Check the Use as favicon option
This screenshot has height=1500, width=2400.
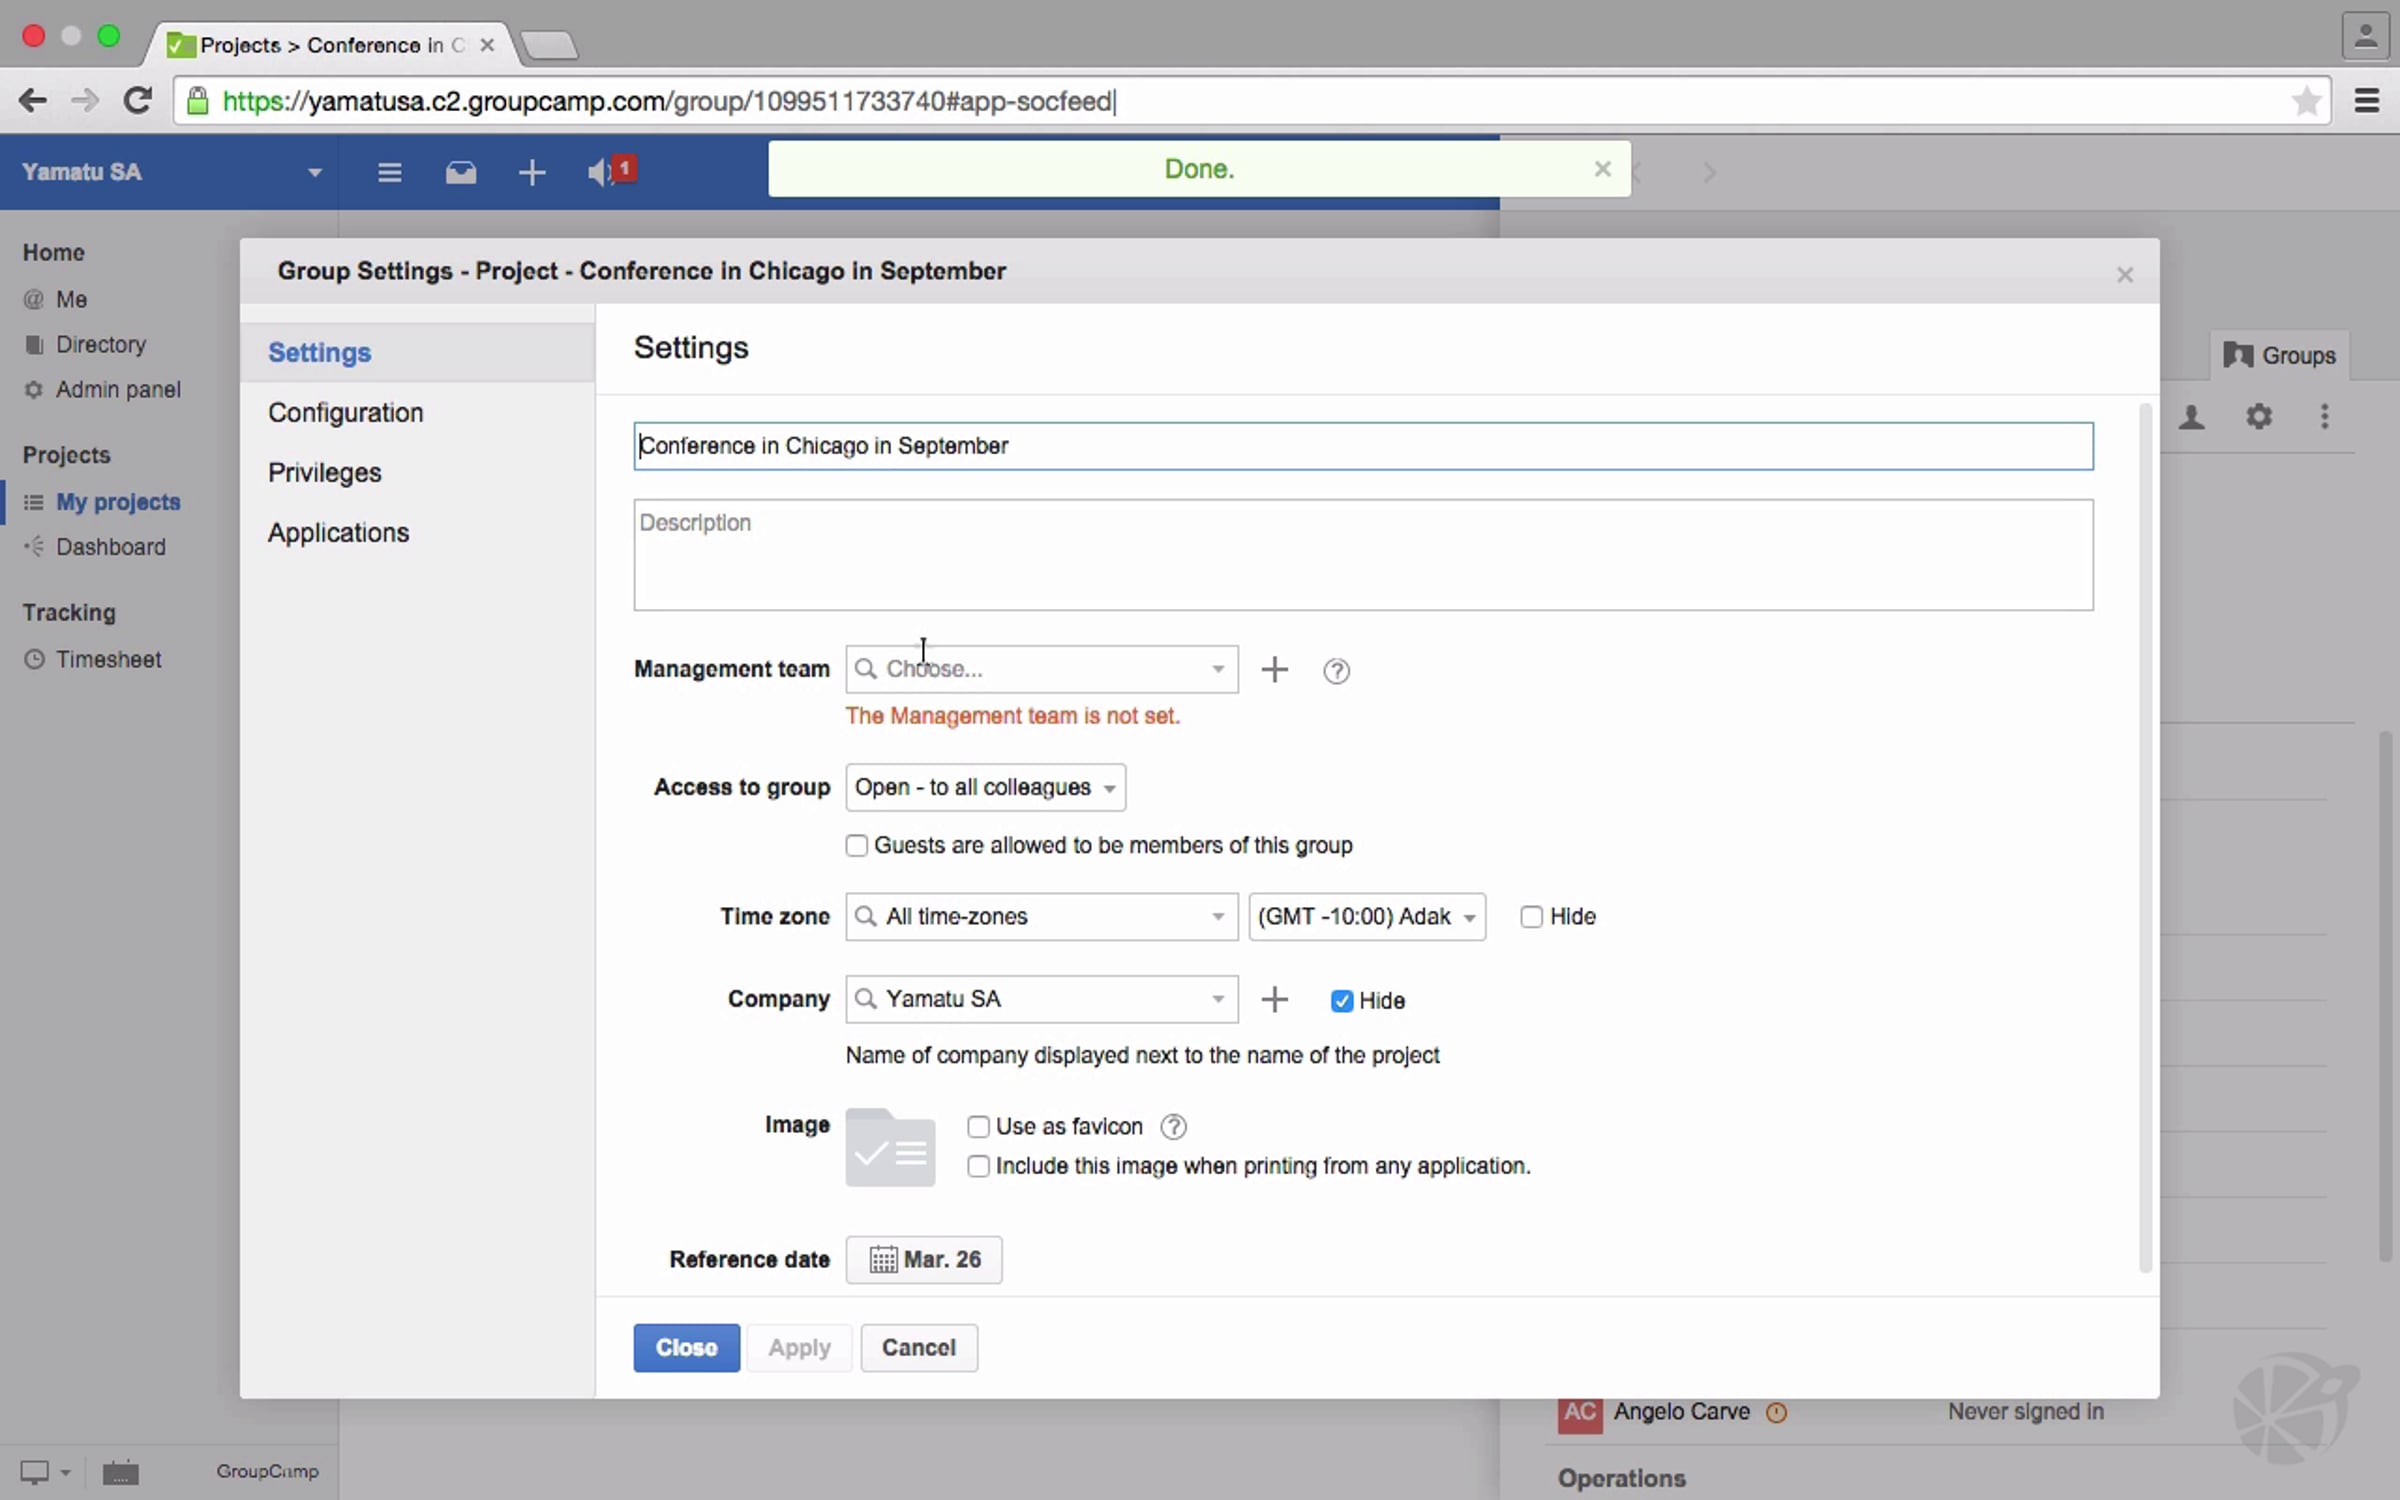point(978,1127)
